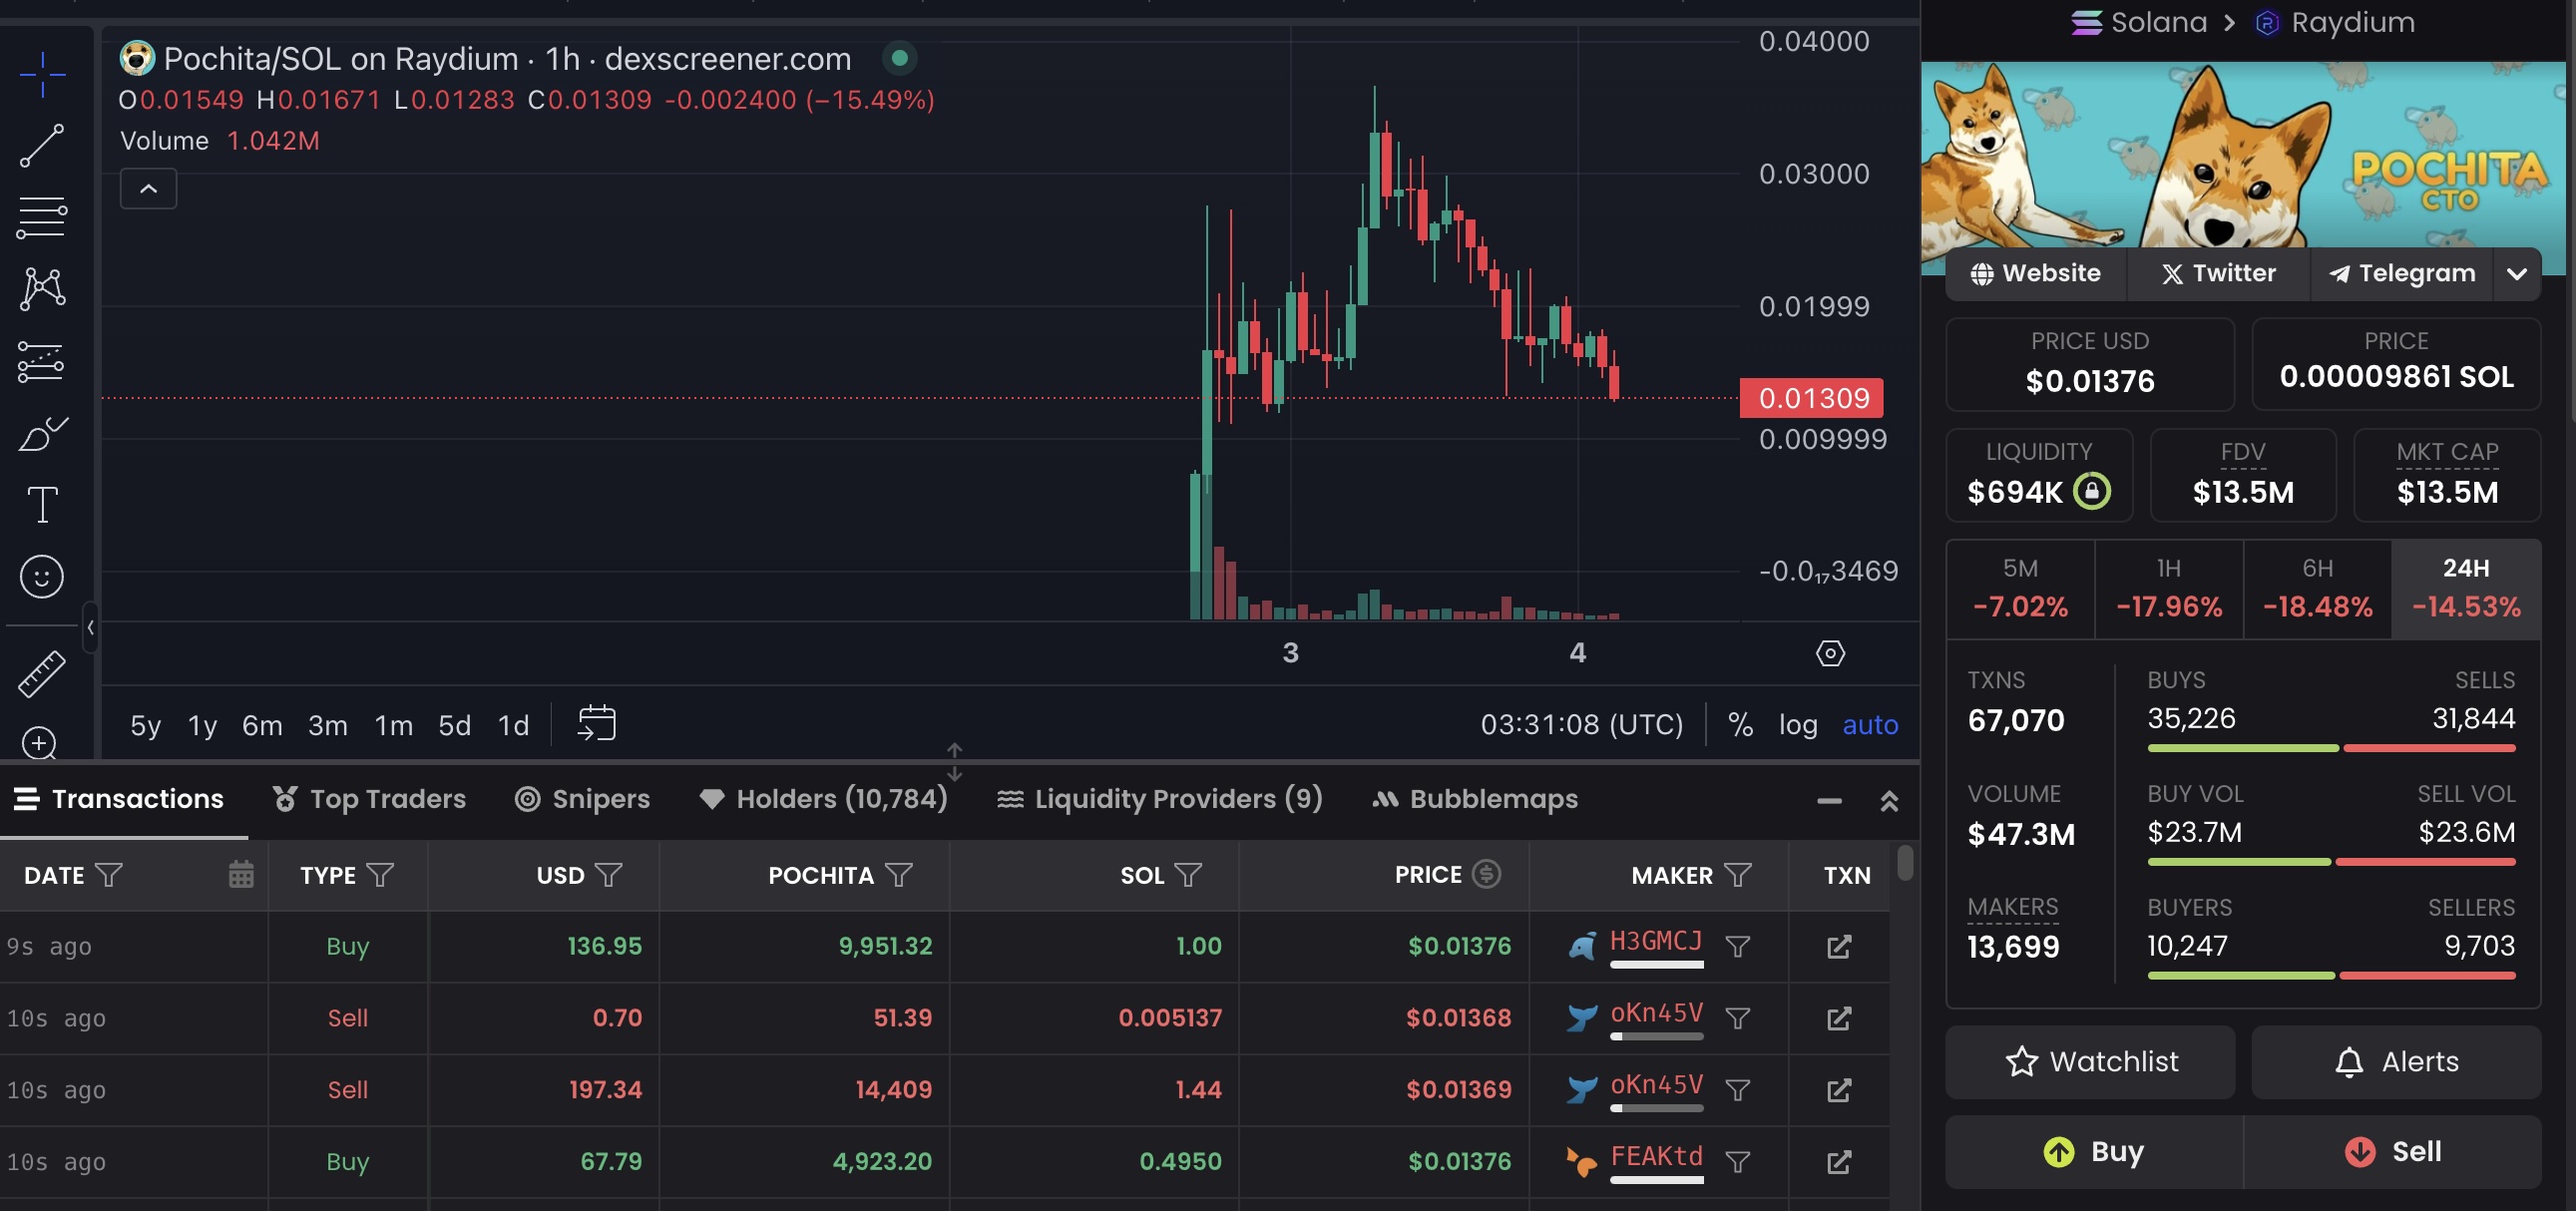The image size is (2576, 1211).
Task: Expand transactions panel with double chevron
Action: click(x=1888, y=800)
